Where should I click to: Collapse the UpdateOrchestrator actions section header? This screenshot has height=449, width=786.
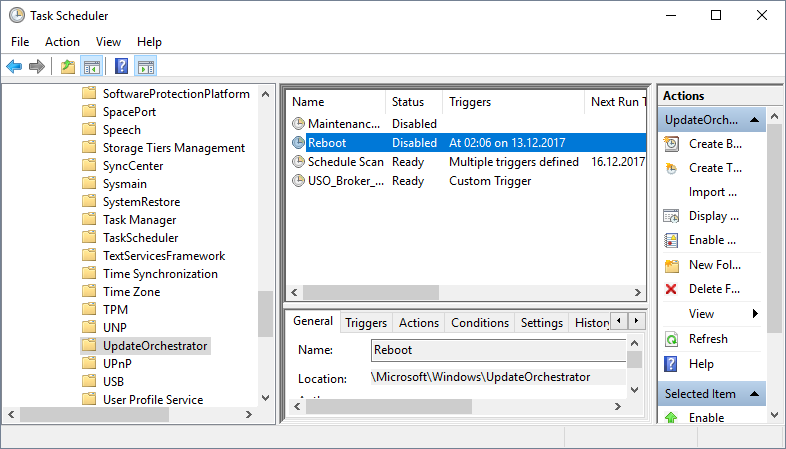756,120
